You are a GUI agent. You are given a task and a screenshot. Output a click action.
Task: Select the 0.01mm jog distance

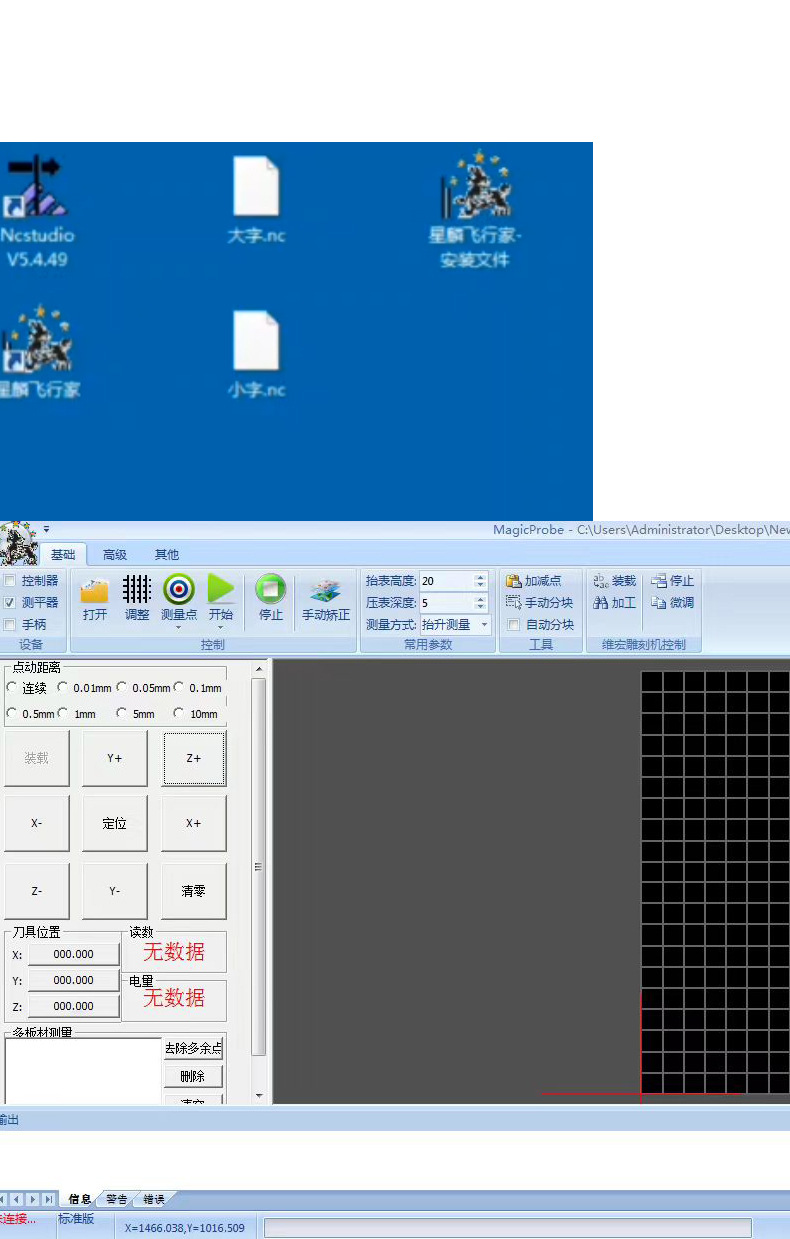[63, 688]
